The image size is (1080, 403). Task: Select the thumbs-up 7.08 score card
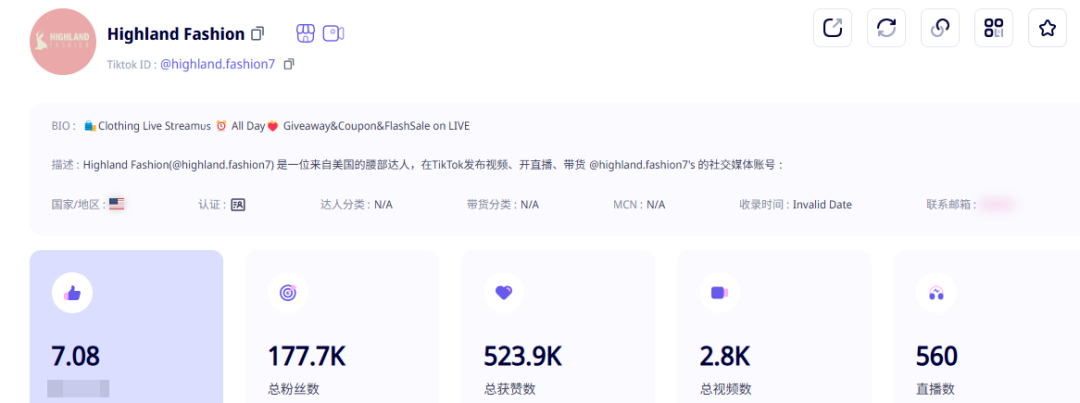[126, 327]
